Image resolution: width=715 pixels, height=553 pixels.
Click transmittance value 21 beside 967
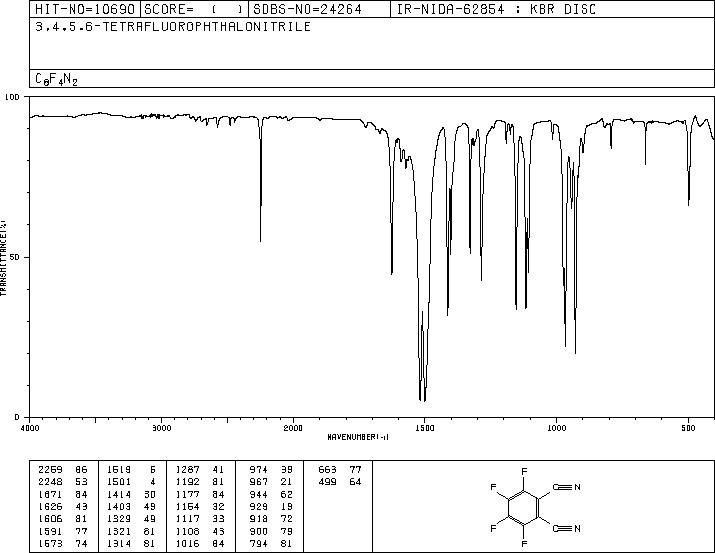click(286, 482)
